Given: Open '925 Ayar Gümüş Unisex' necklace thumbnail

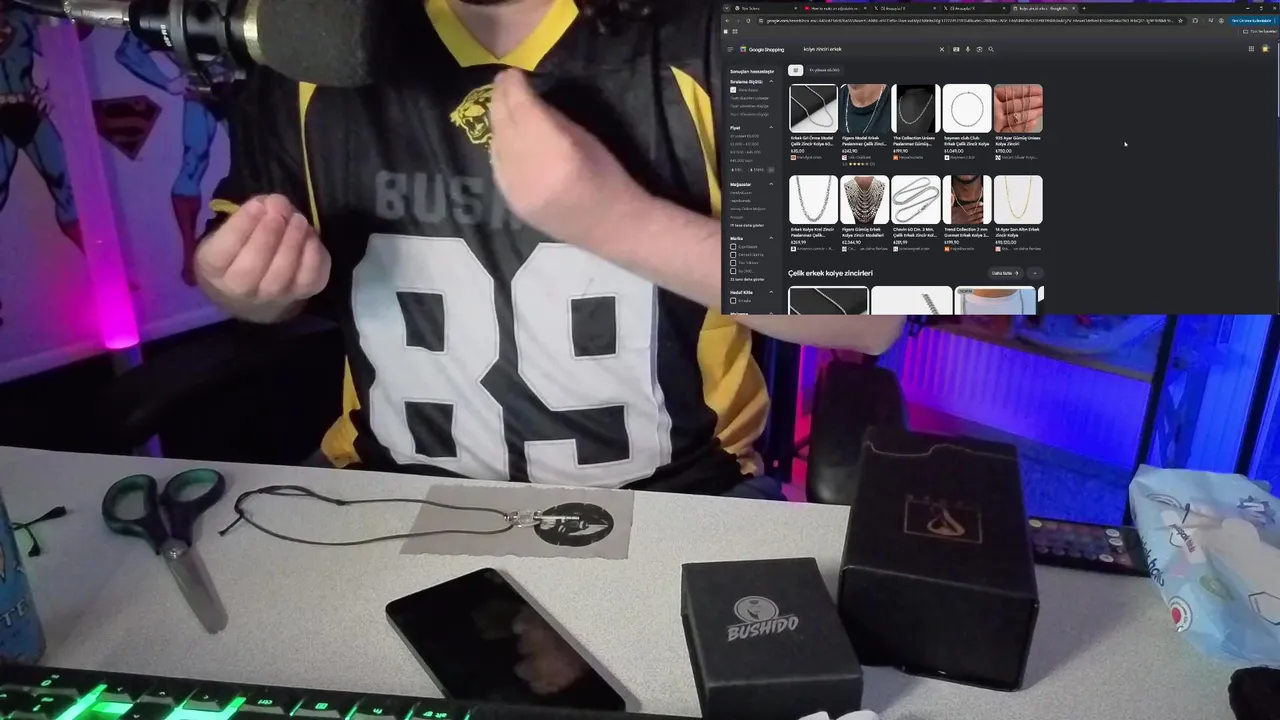Looking at the screenshot, I should tap(1018, 108).
